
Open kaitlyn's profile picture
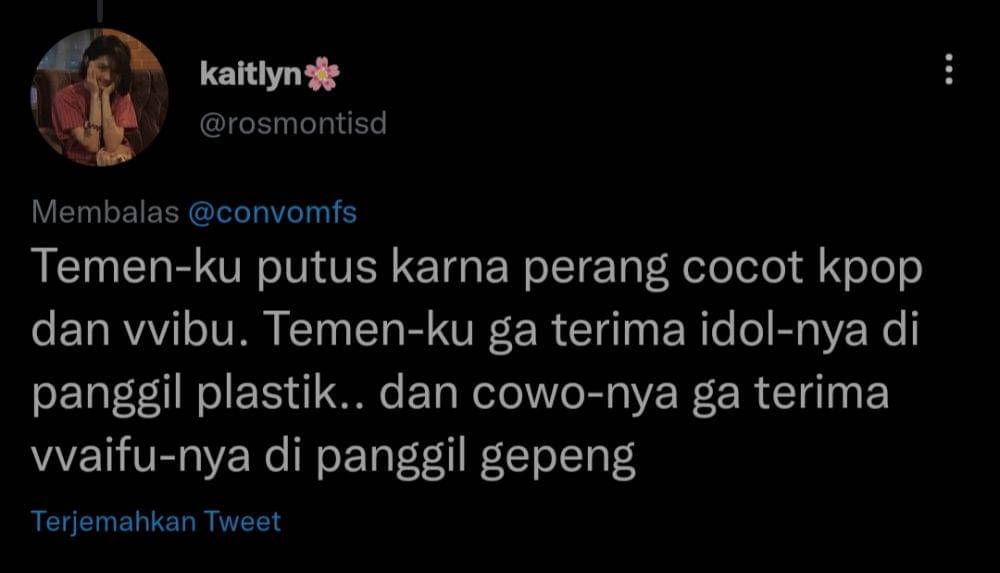click(99, 97)
